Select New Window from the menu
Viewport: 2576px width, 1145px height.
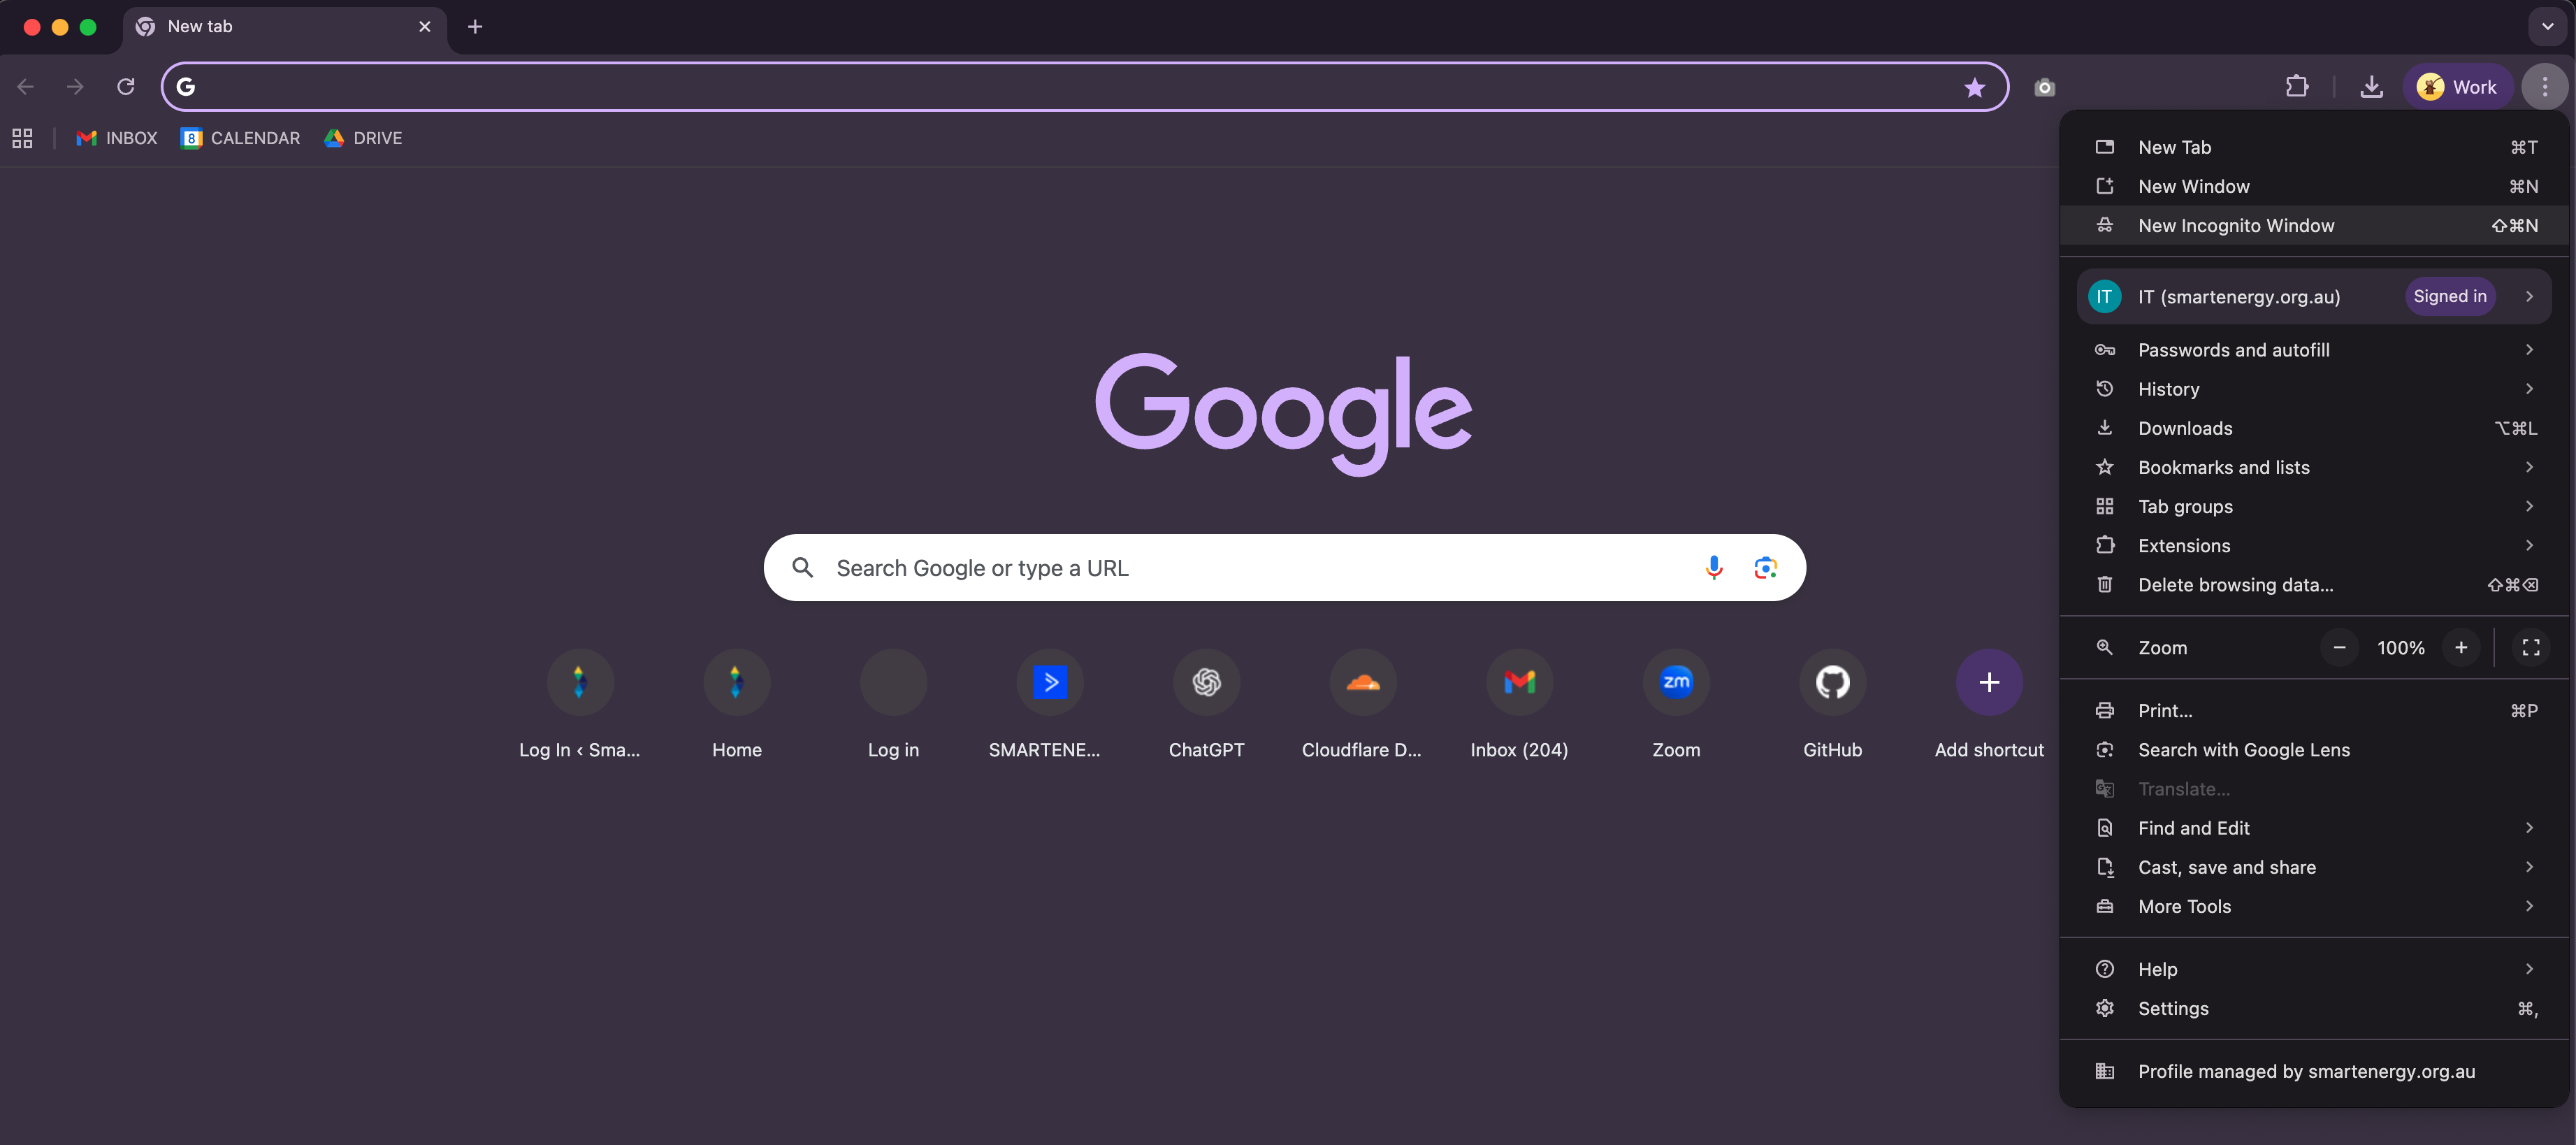2314,186
